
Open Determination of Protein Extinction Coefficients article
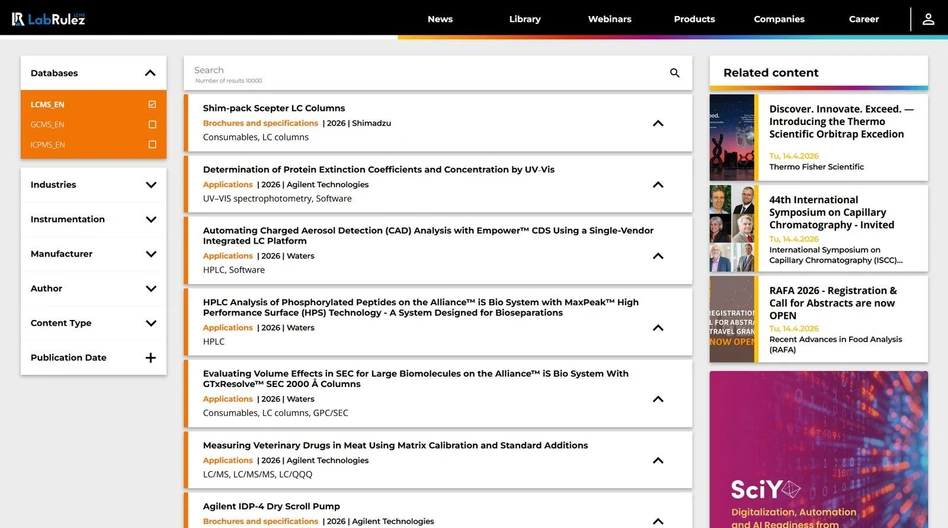pyautogui.click(x=378, y=169)
